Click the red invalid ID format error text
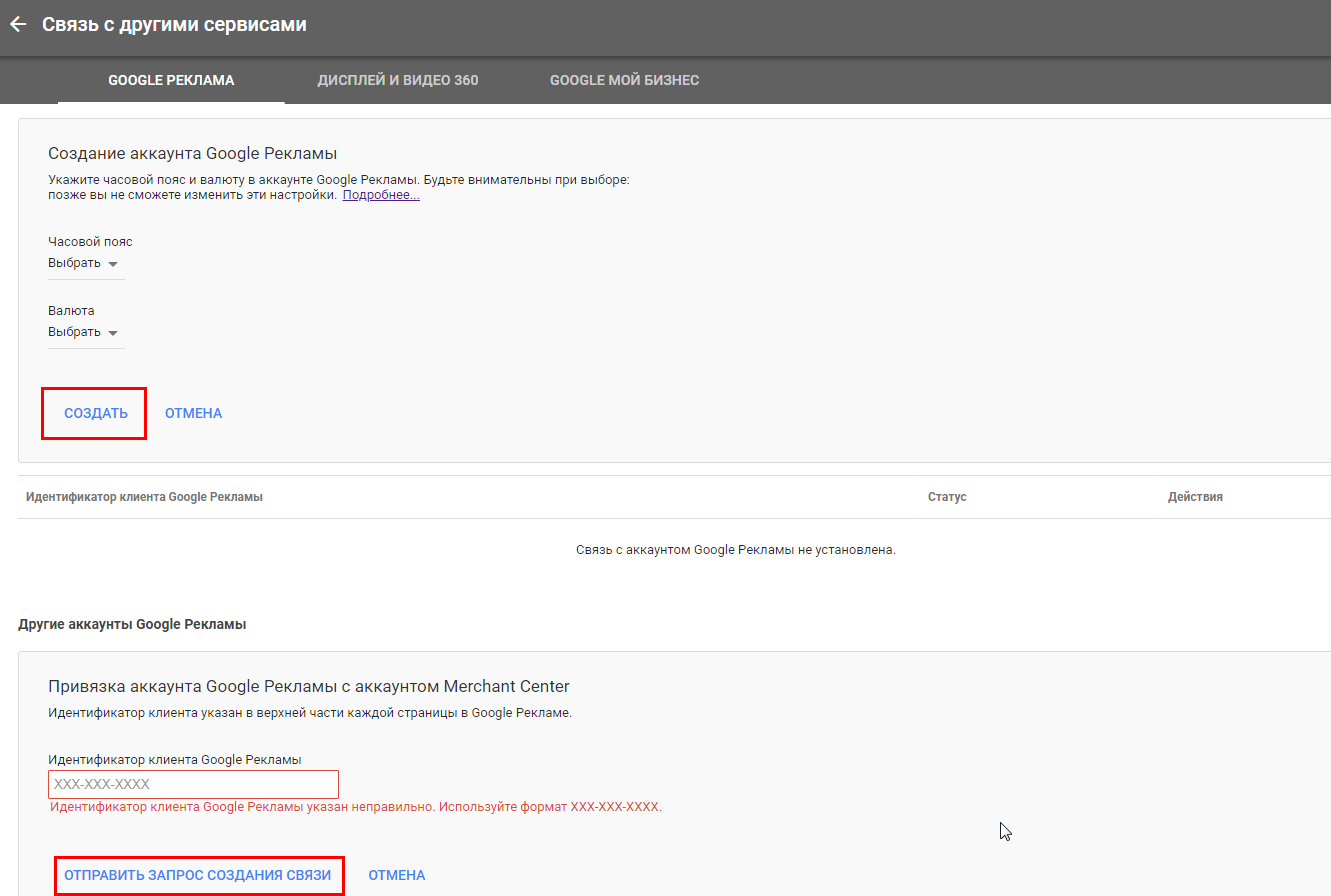Screen dimensions: 1331x896 (x=356, y=806)
